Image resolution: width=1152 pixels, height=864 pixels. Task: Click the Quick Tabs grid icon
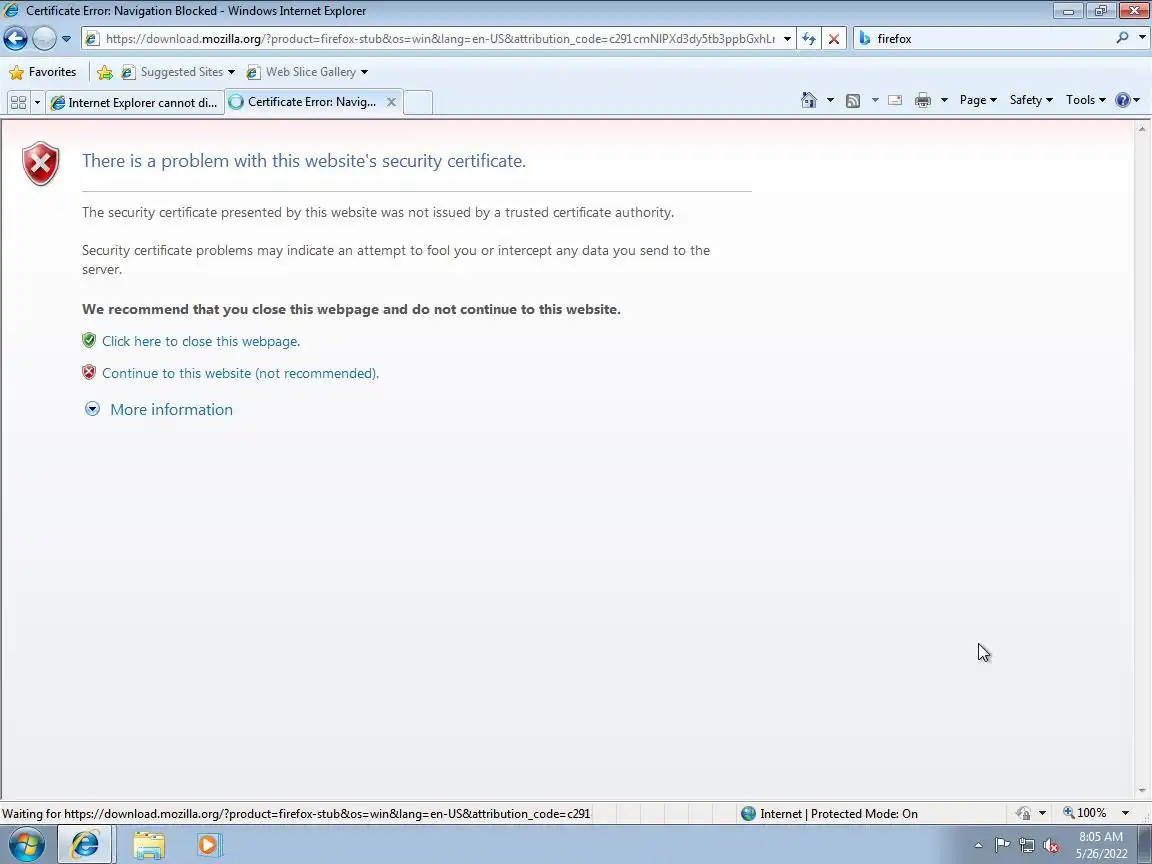pyautogui.click(x=18, y=102)
